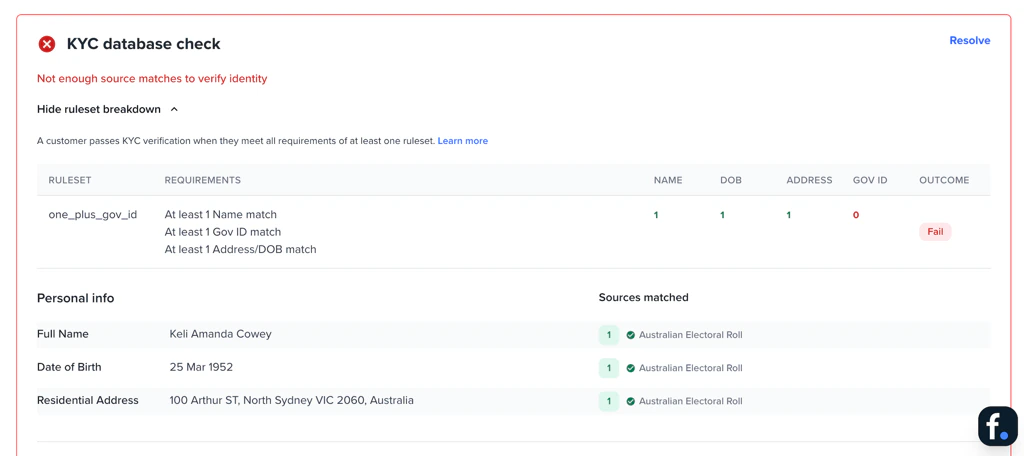Click Australian Electoral Roll in Residential Address row

click(690, 401)
